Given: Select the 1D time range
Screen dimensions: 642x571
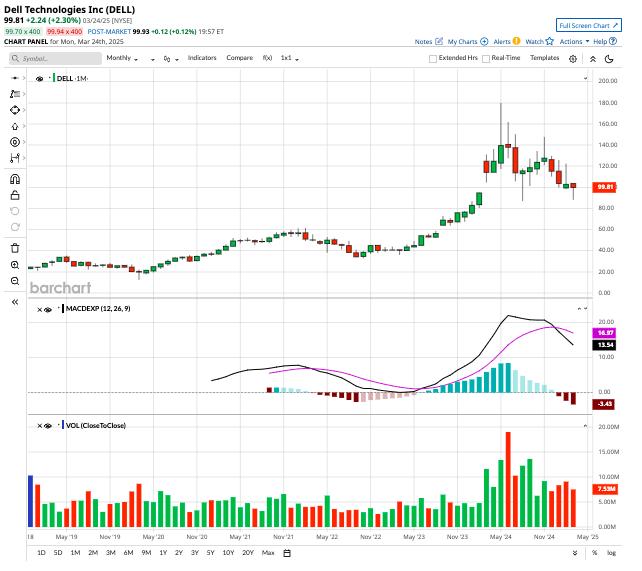Looking at the screenshot, I should pyautogui.click(x=41, y=553).
